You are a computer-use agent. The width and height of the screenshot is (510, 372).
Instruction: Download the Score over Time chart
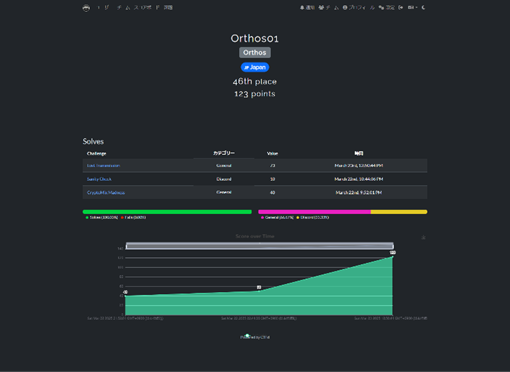click(x=423, y=237)
